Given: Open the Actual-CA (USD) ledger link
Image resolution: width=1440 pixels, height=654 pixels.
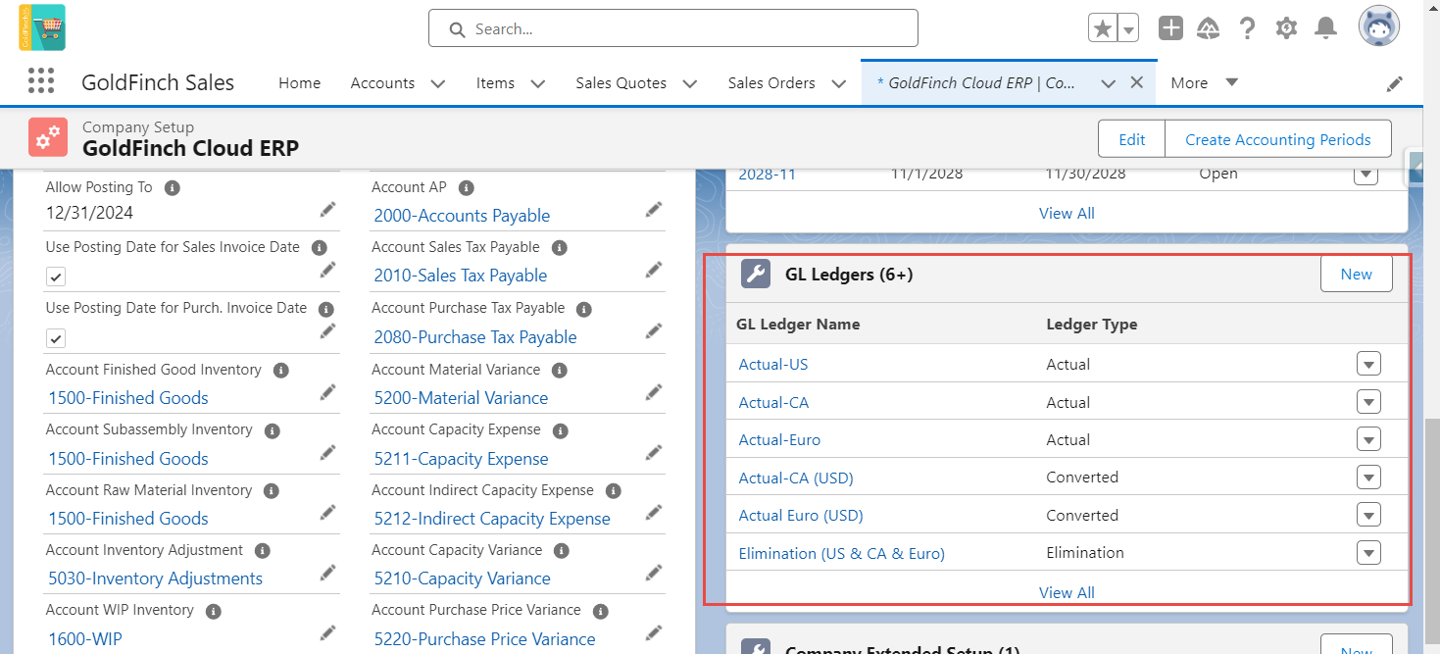Looking at the screenshot, I should coord(796,478).
